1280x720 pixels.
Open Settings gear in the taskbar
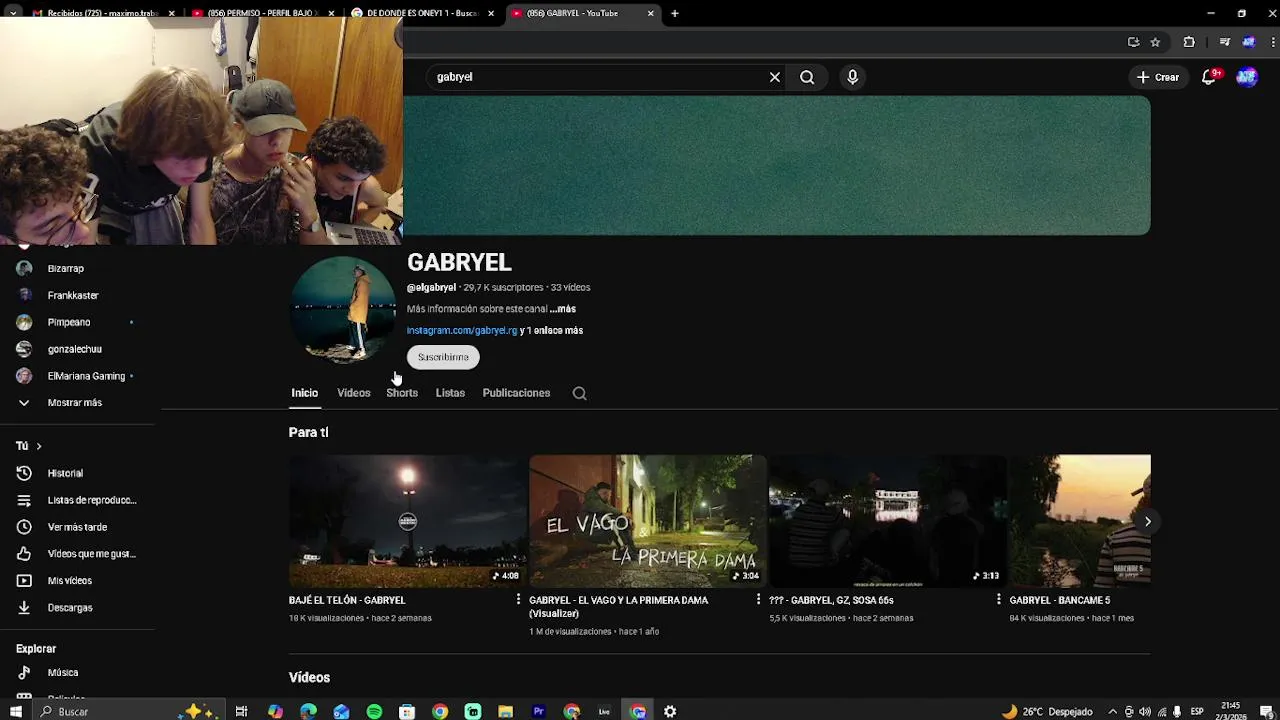670,711
